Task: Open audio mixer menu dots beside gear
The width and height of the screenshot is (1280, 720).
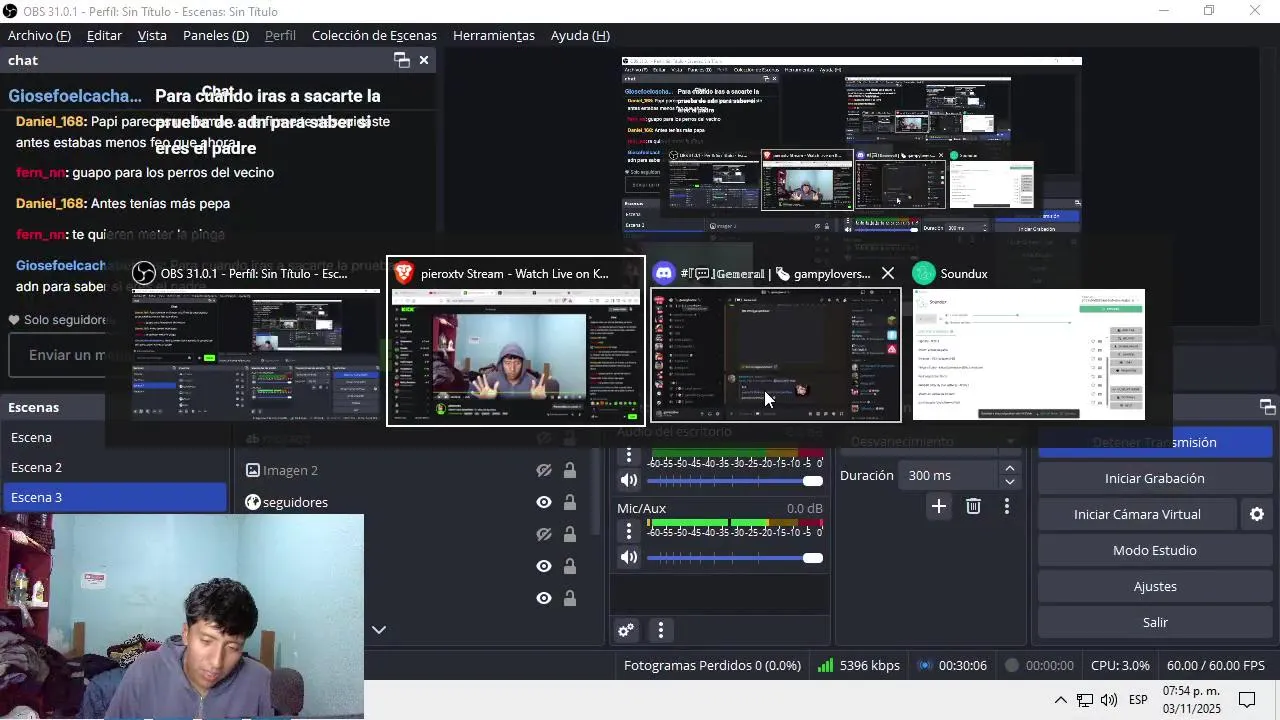Action: [660, 630]
